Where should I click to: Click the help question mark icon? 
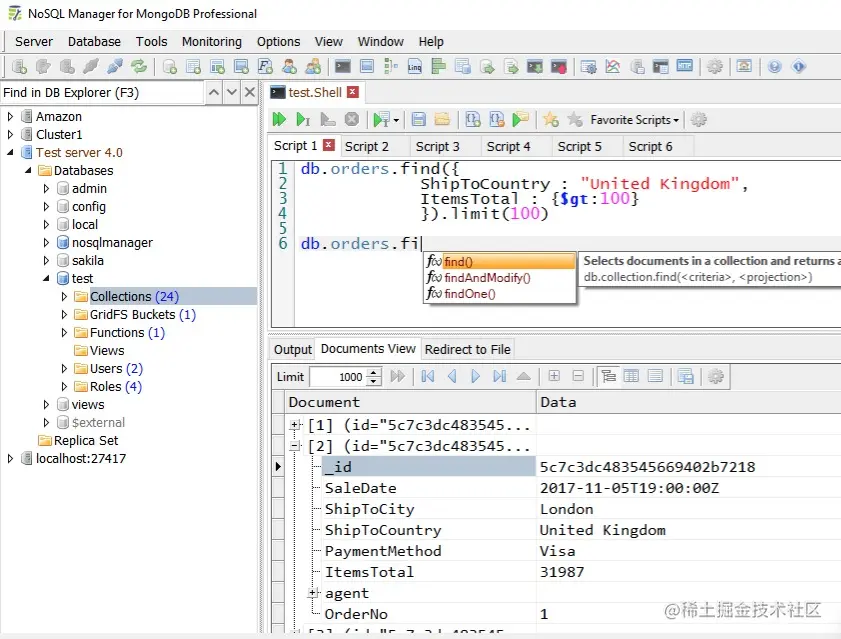click(x=774, y=67)
